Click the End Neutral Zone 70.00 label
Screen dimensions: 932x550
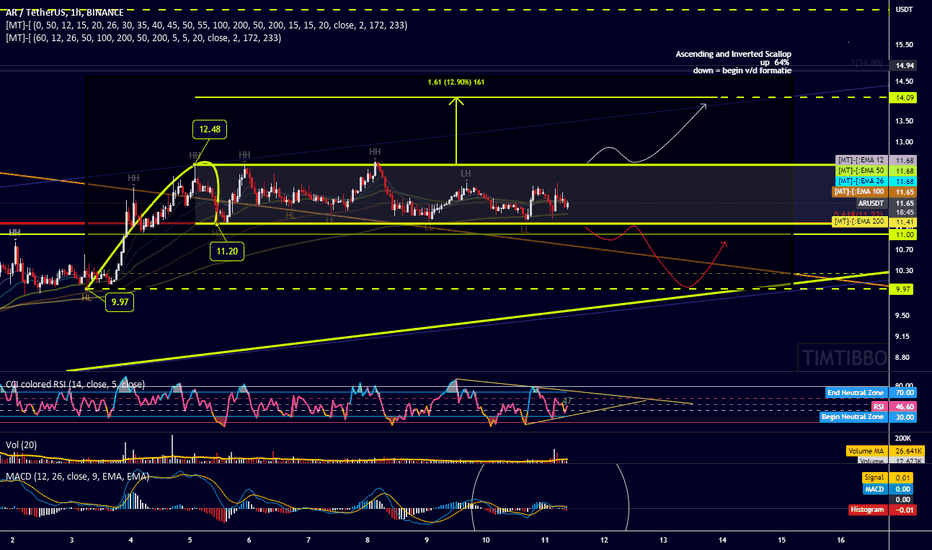(871, 392)
